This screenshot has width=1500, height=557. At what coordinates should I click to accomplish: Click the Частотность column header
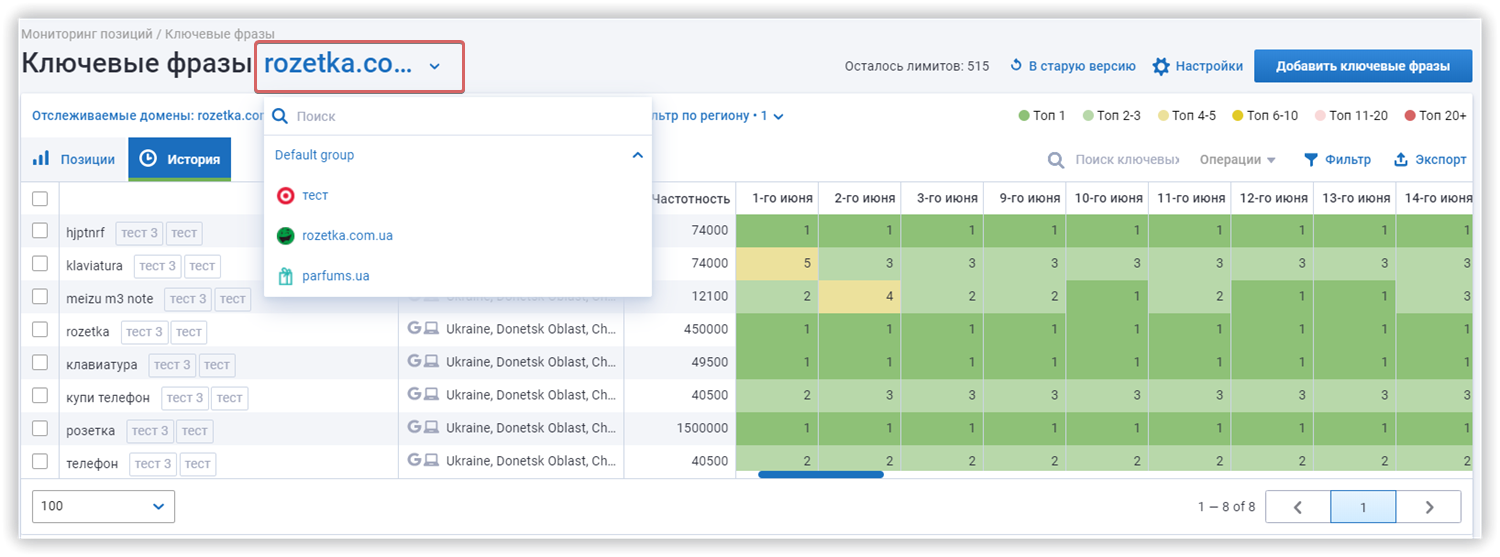690,199
